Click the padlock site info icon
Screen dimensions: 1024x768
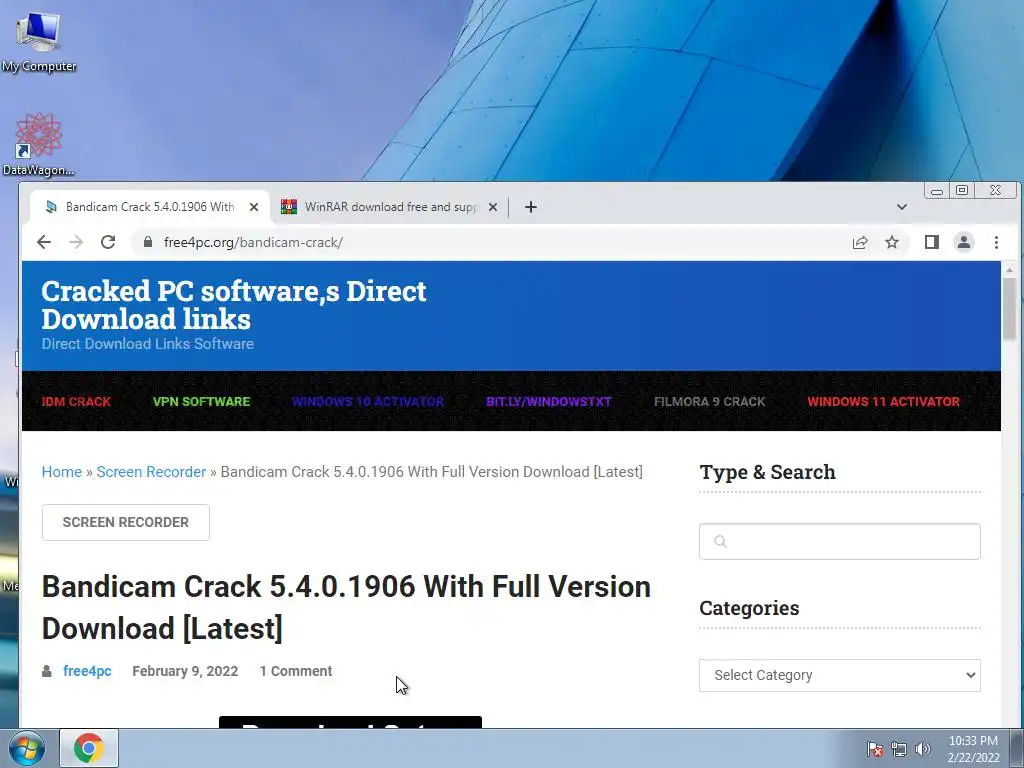(148, 242)
